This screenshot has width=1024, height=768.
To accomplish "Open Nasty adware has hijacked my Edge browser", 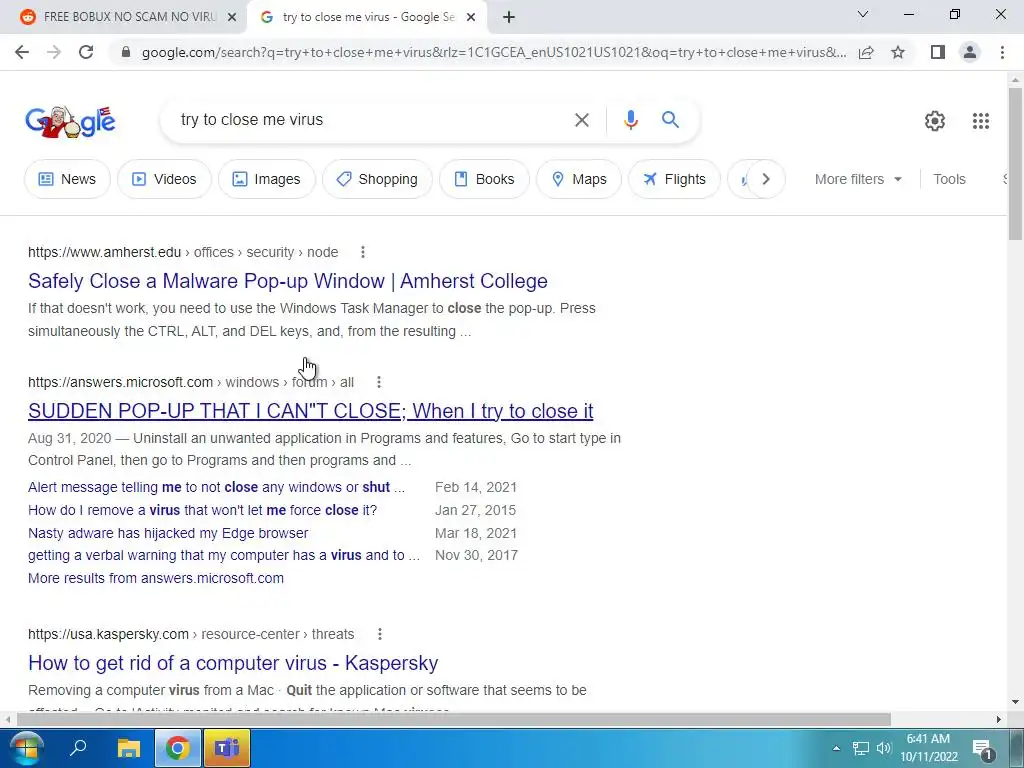I will click(x=168, y=533).
